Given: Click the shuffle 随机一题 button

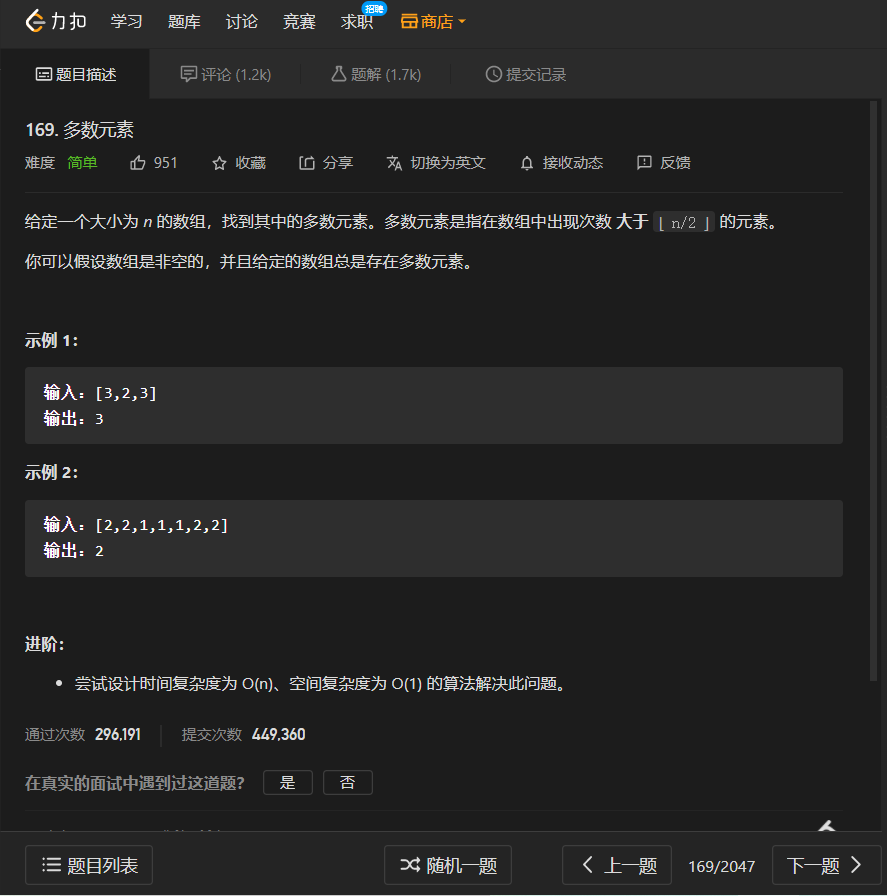Looking at the screenshot, I should tap(448, 865).
